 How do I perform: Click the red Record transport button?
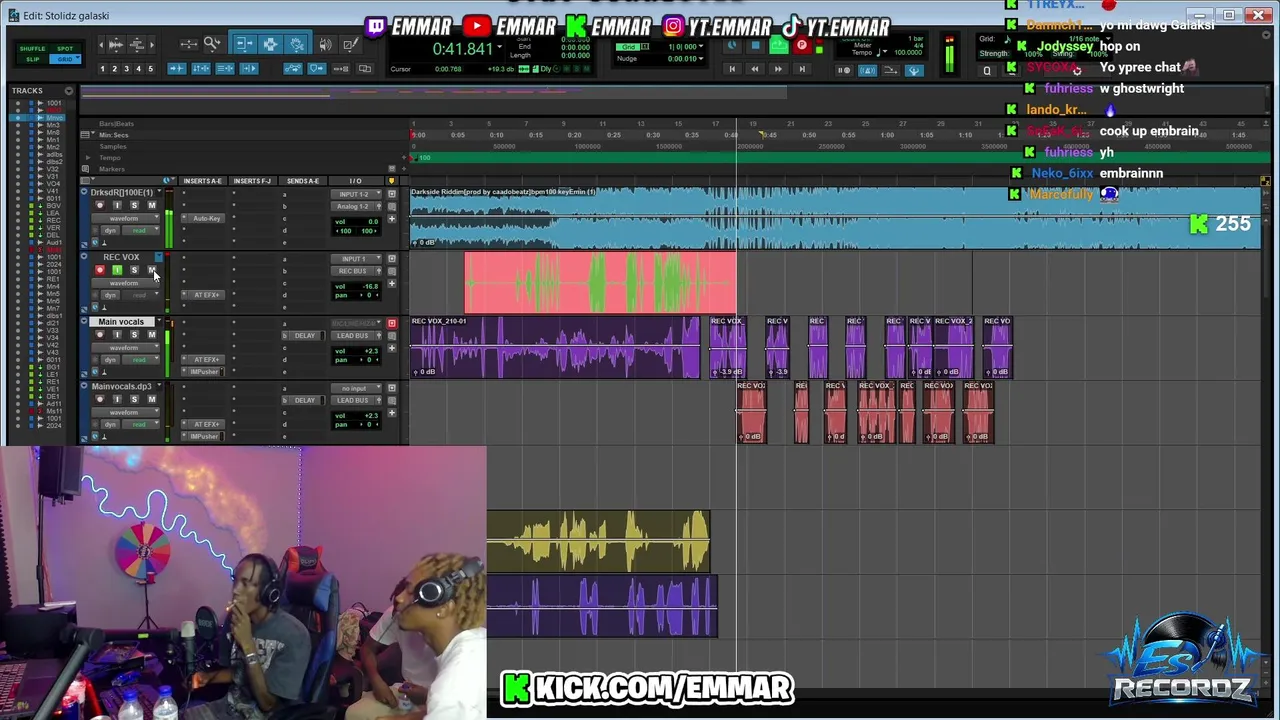tap(802, 45)
